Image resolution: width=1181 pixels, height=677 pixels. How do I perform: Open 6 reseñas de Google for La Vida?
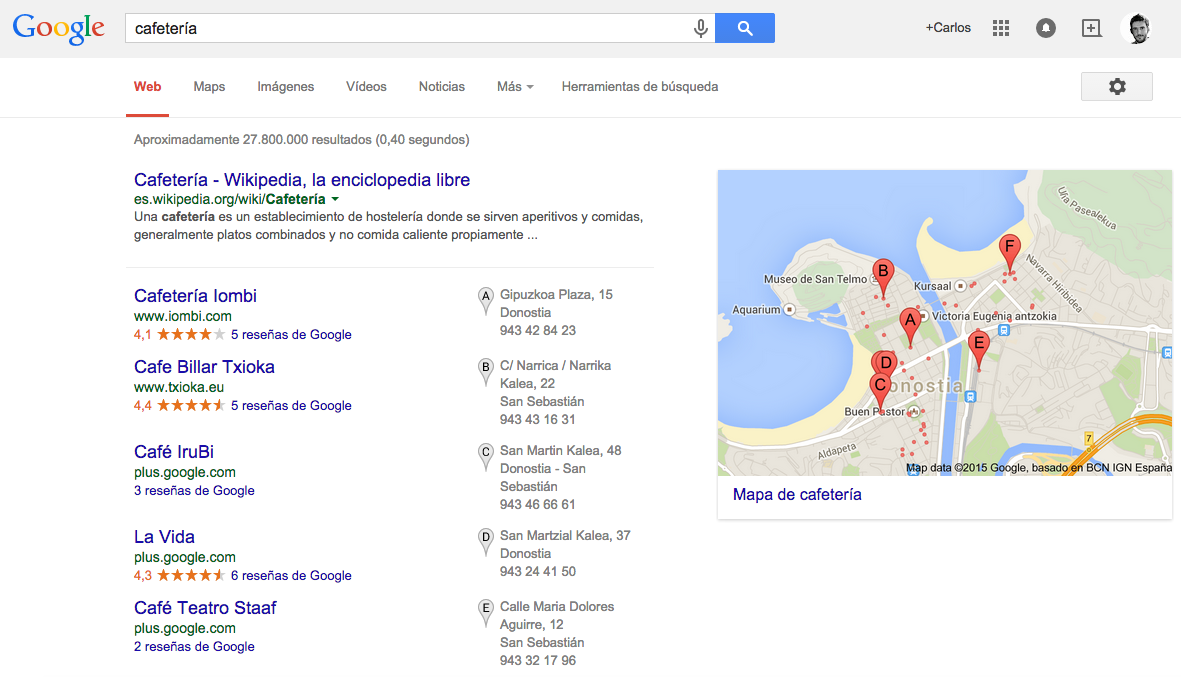point(291,575)
